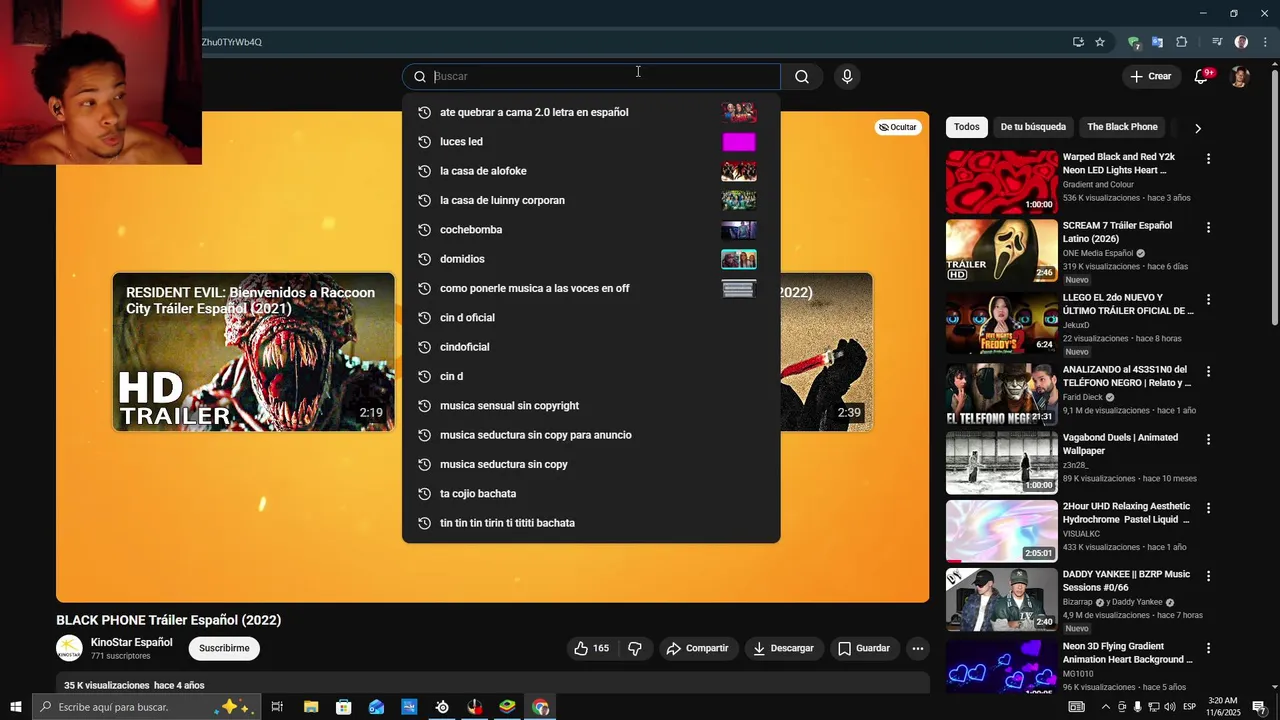Image resolution: width=1280 pixels, height=720 pixels.
Task: Open the Windows notification center
Action: [1259, 707]
